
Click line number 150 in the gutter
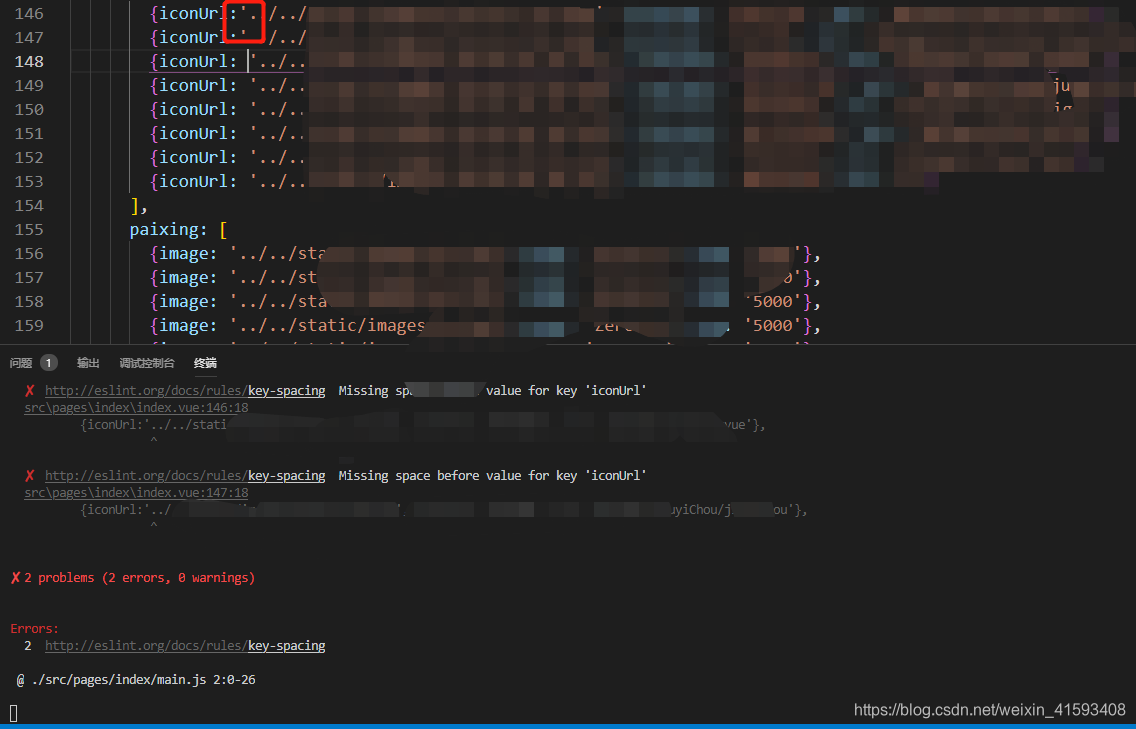[29, 109]
